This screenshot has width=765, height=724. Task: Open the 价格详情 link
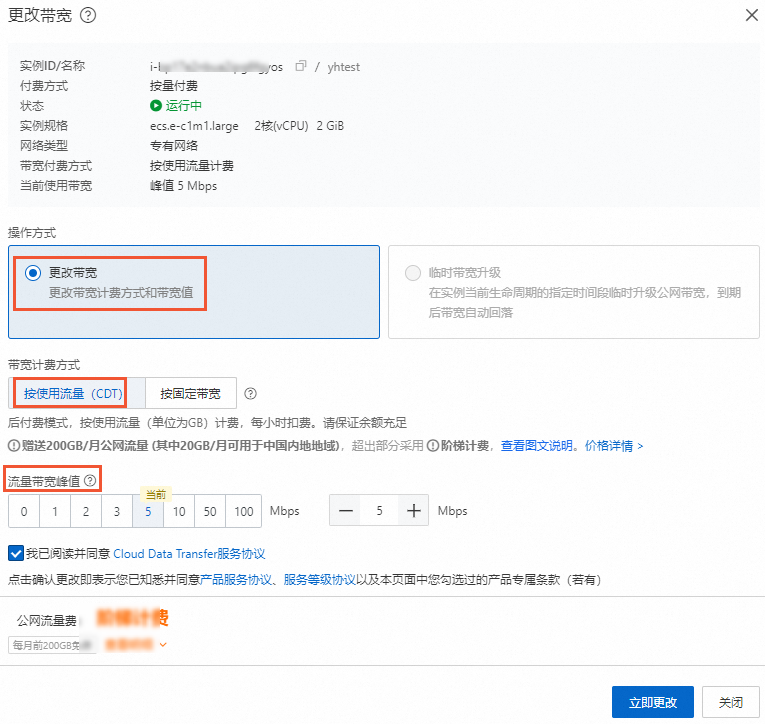(613, 446)
